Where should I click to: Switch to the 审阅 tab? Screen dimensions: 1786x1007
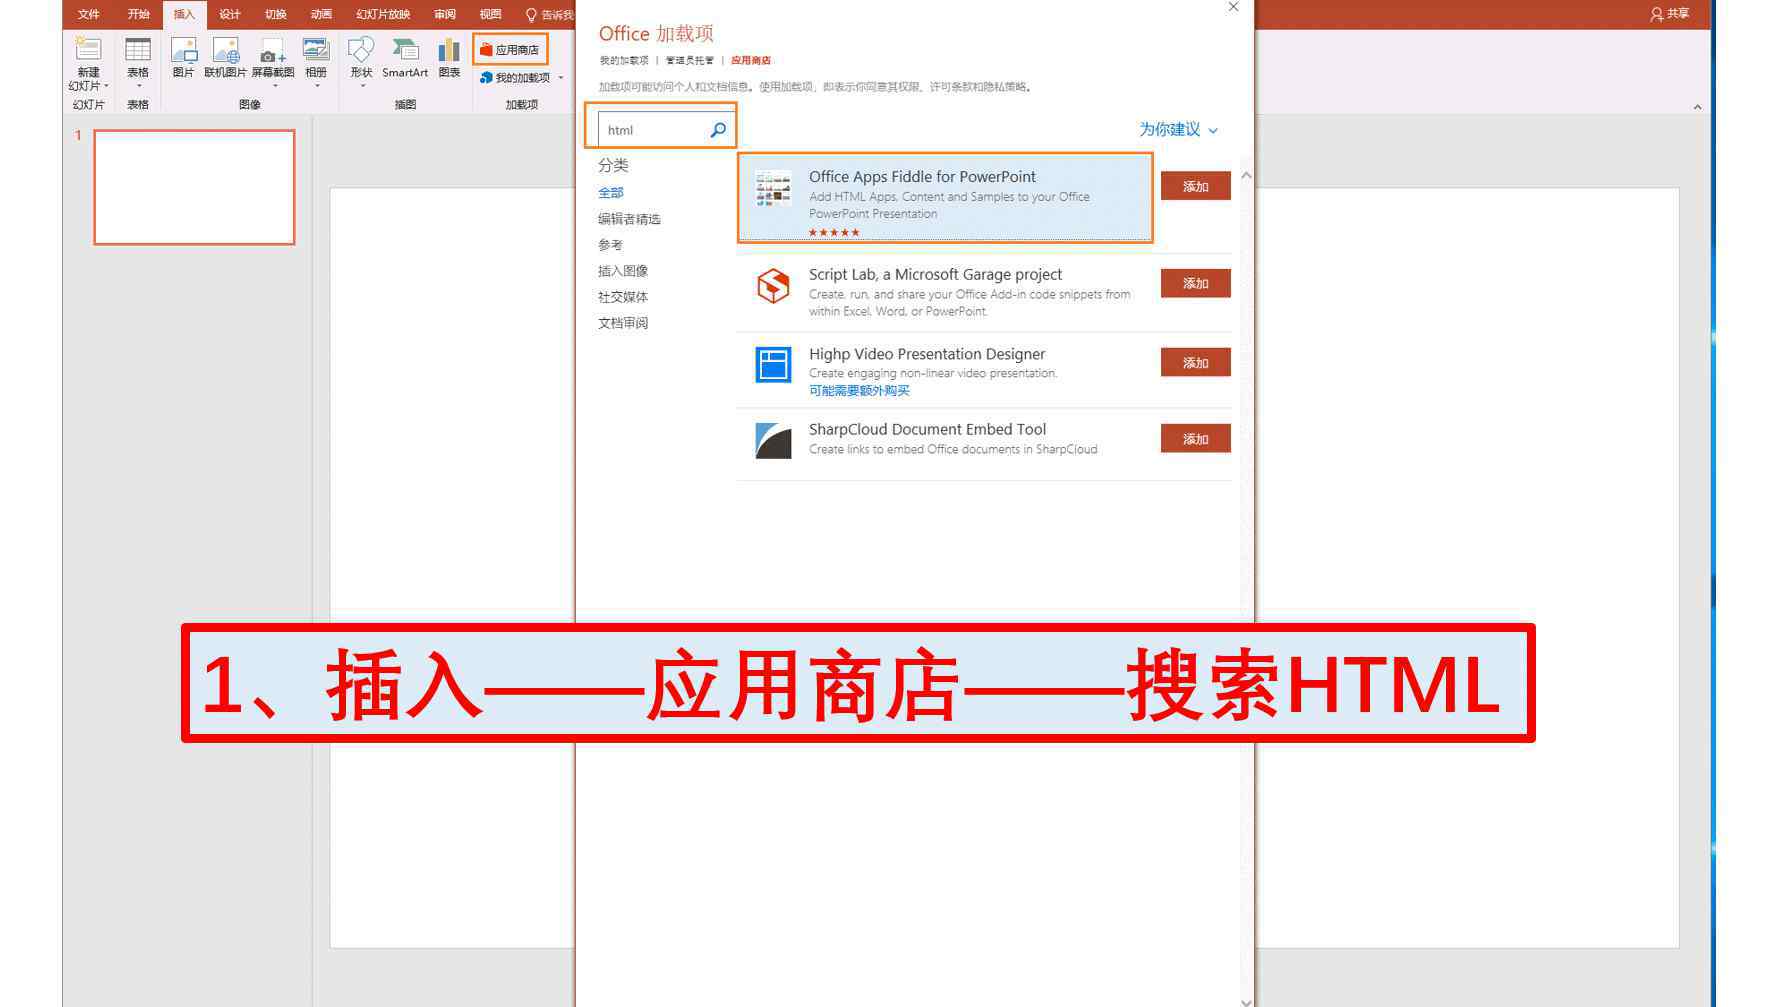tap(445, 14)
